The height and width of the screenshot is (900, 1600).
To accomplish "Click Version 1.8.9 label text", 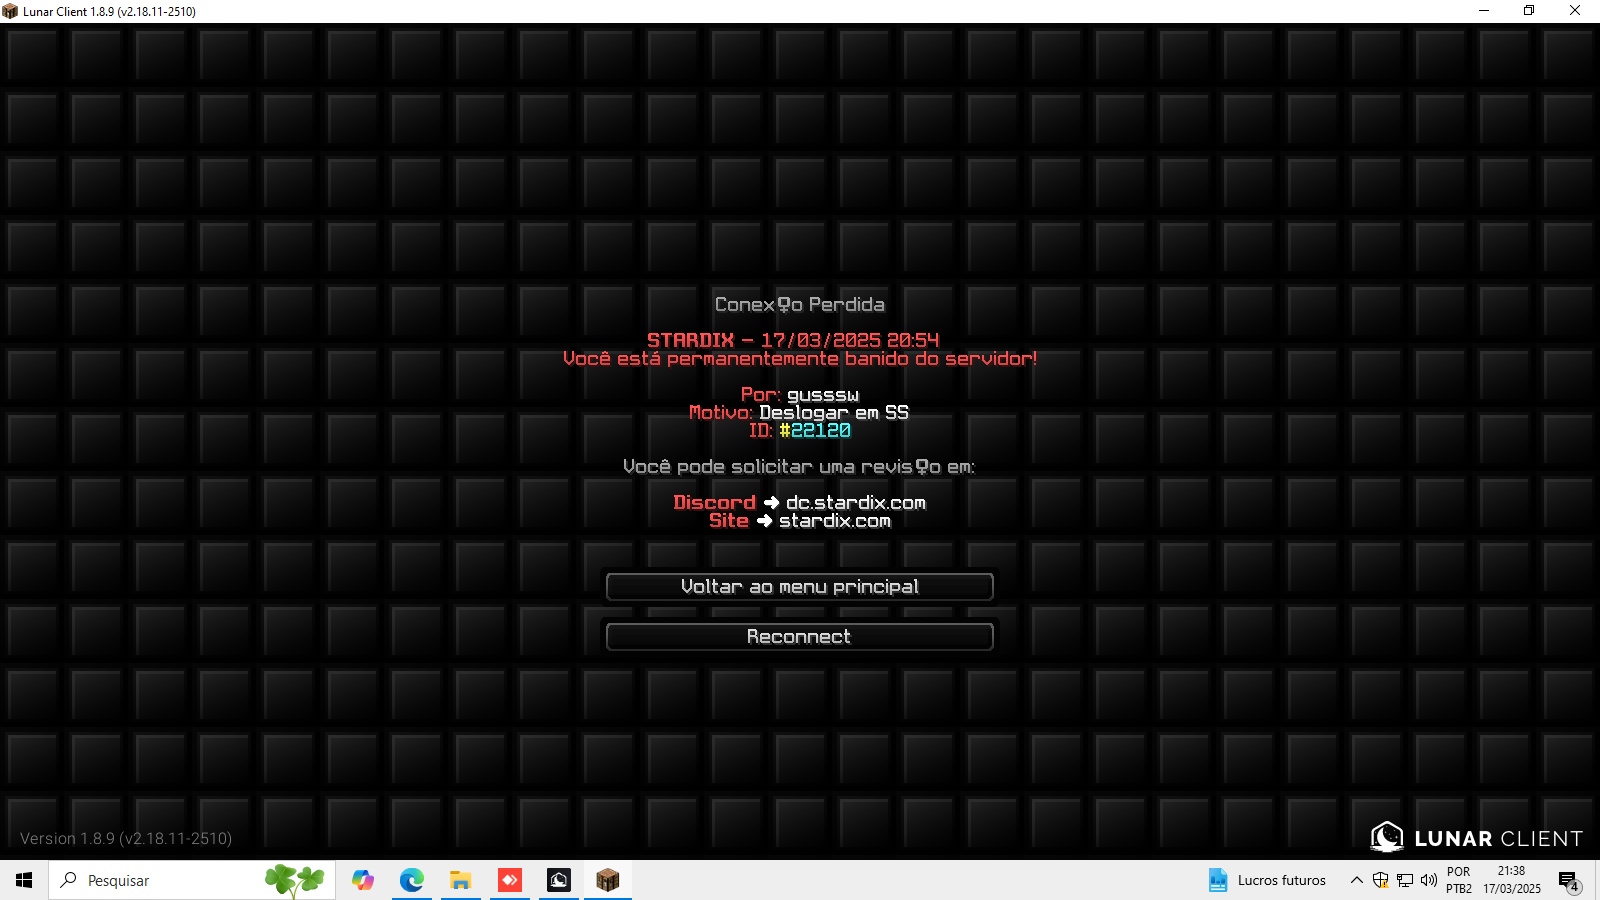I will pyautogui.click(x=126, y=838).
